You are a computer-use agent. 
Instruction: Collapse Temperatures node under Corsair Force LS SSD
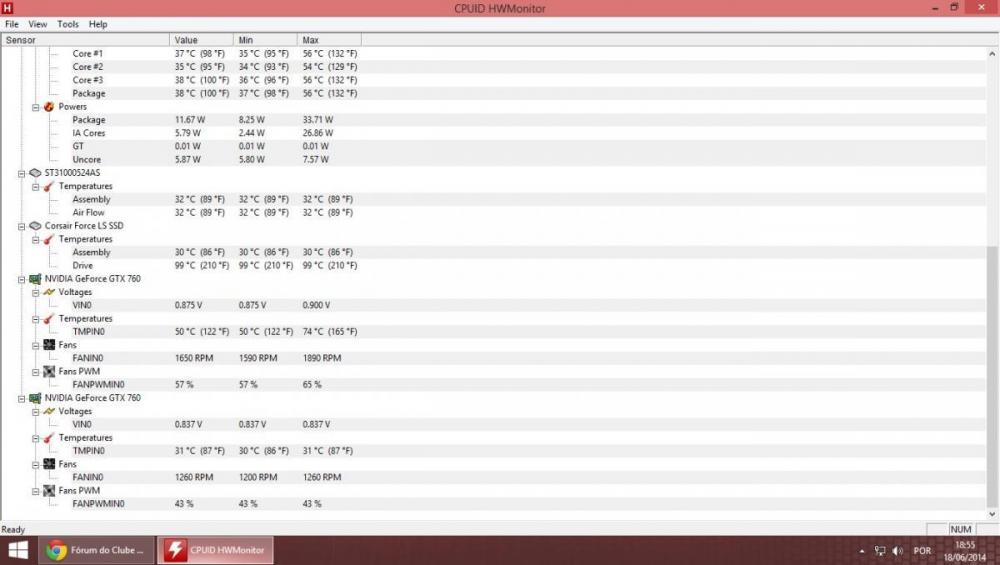click(x=35, y=239)
